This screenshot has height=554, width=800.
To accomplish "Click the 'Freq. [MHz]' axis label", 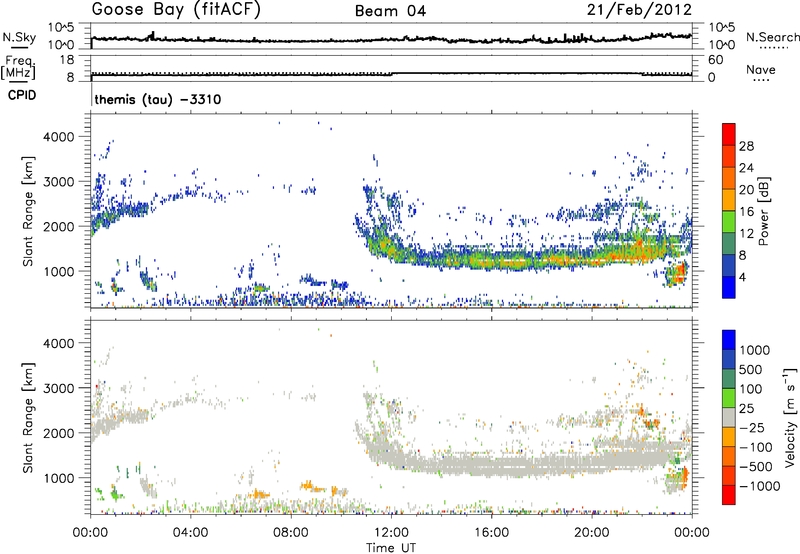I will [x=18, y=67].
